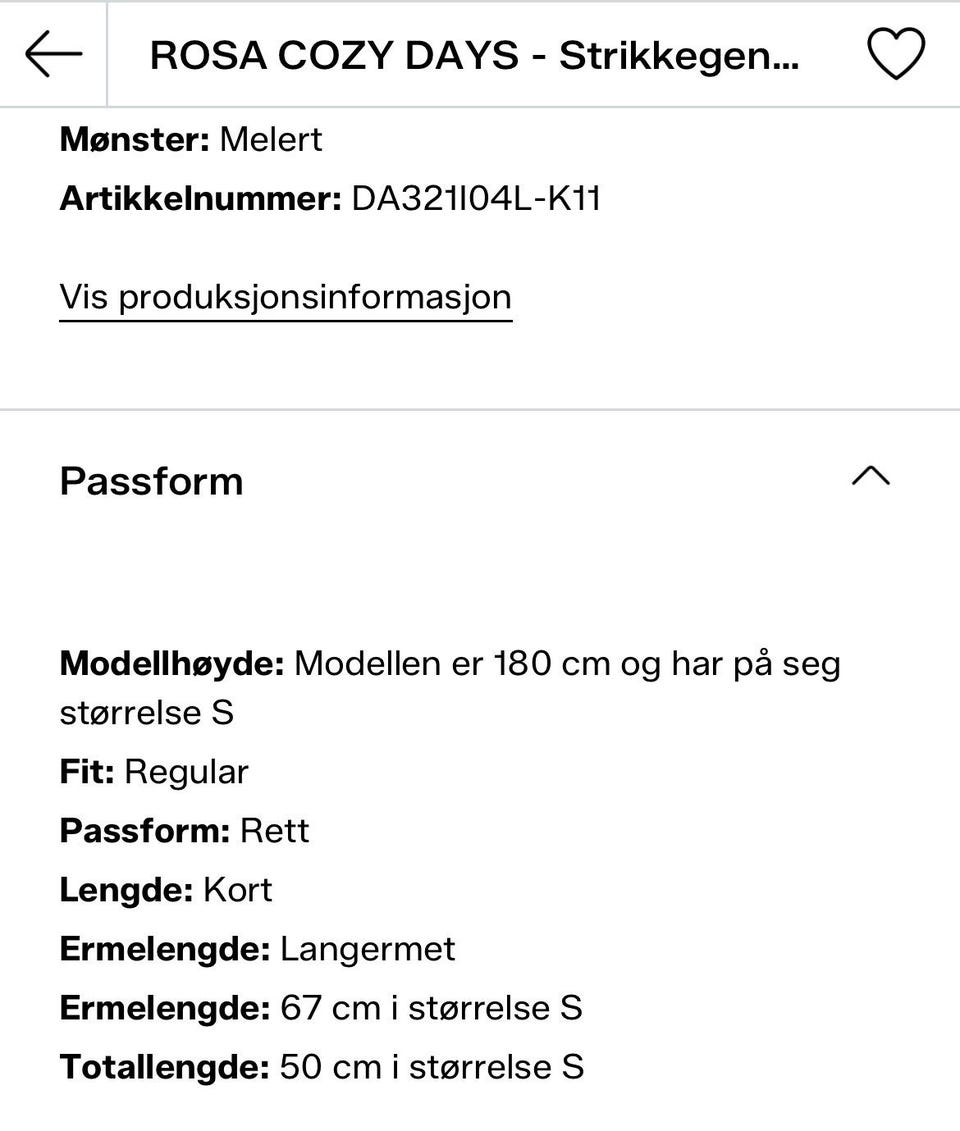The width and height of the screenshot is (960, 1131).
Task: Tap the Regular fit value
Action: 187,772
